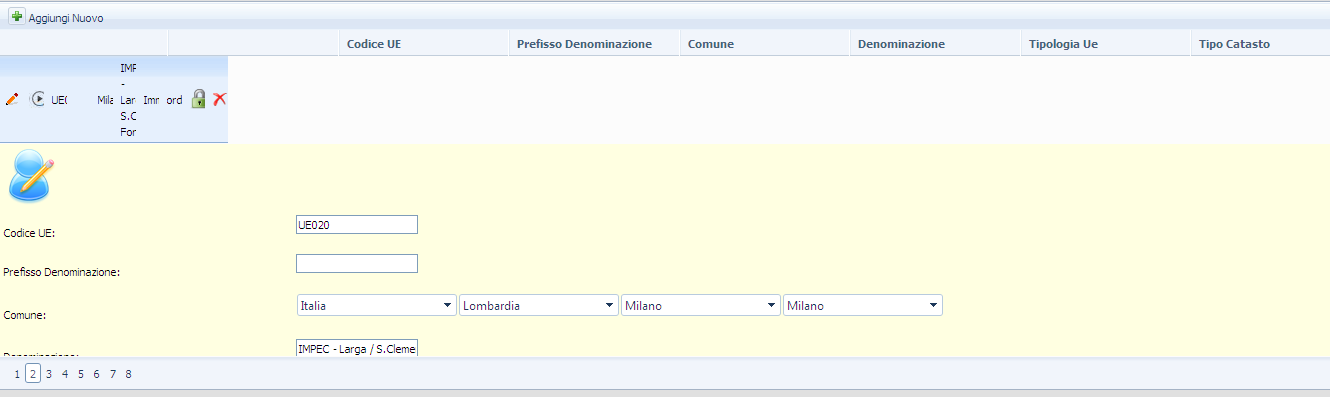This screenshot has width=1330, height=397.
Task: Click the green plus Aggiungi Nuovo icon
Action: (17, 17)
